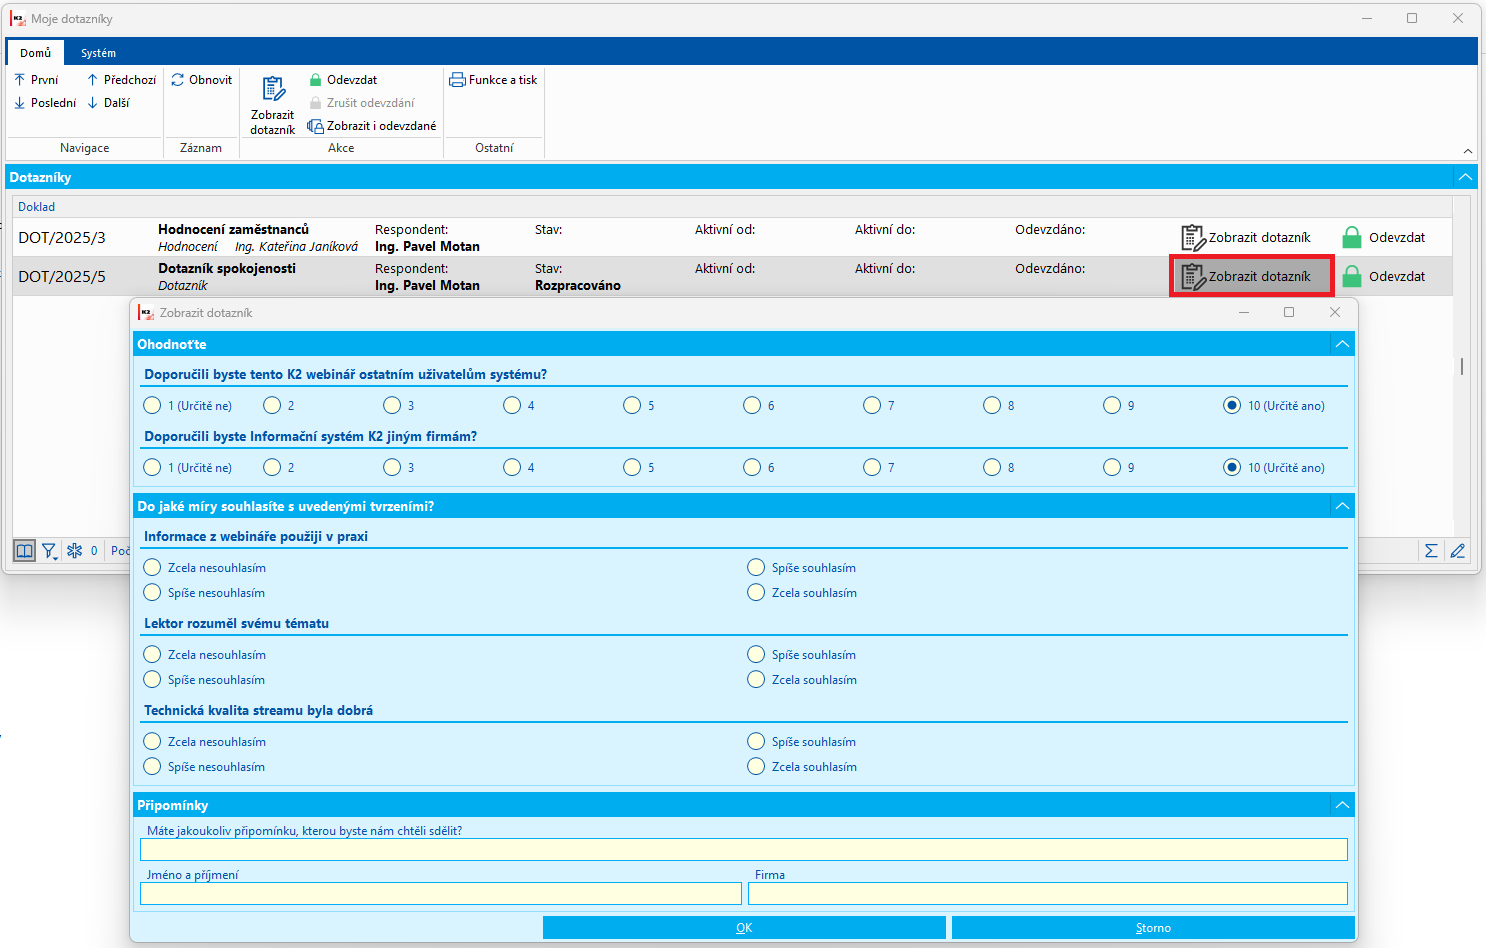The width and height of the screenshot is (1486, 948).
Task: Open the Domů ribbon tab
Action: click(x=35, y=53)
